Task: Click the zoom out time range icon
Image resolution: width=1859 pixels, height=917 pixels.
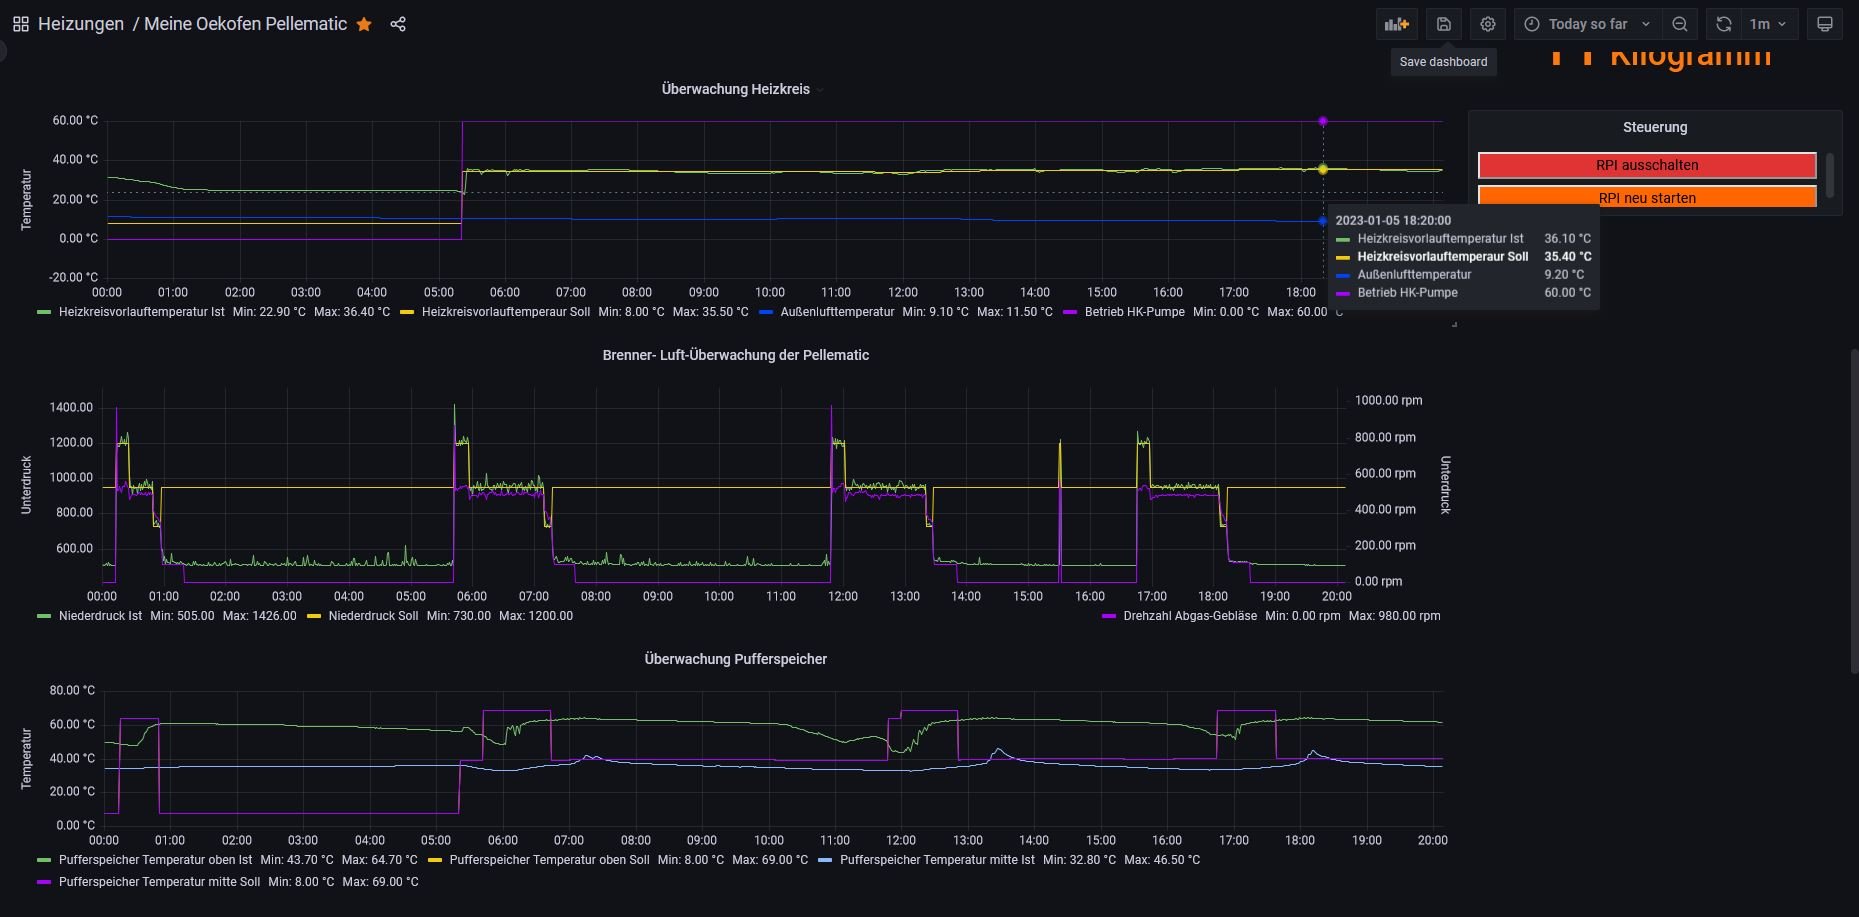Action: click(x=1680, y=24)
